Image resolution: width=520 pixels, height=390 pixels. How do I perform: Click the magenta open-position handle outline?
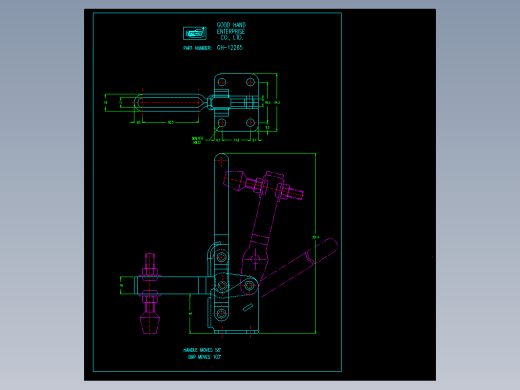coord(299,267)
